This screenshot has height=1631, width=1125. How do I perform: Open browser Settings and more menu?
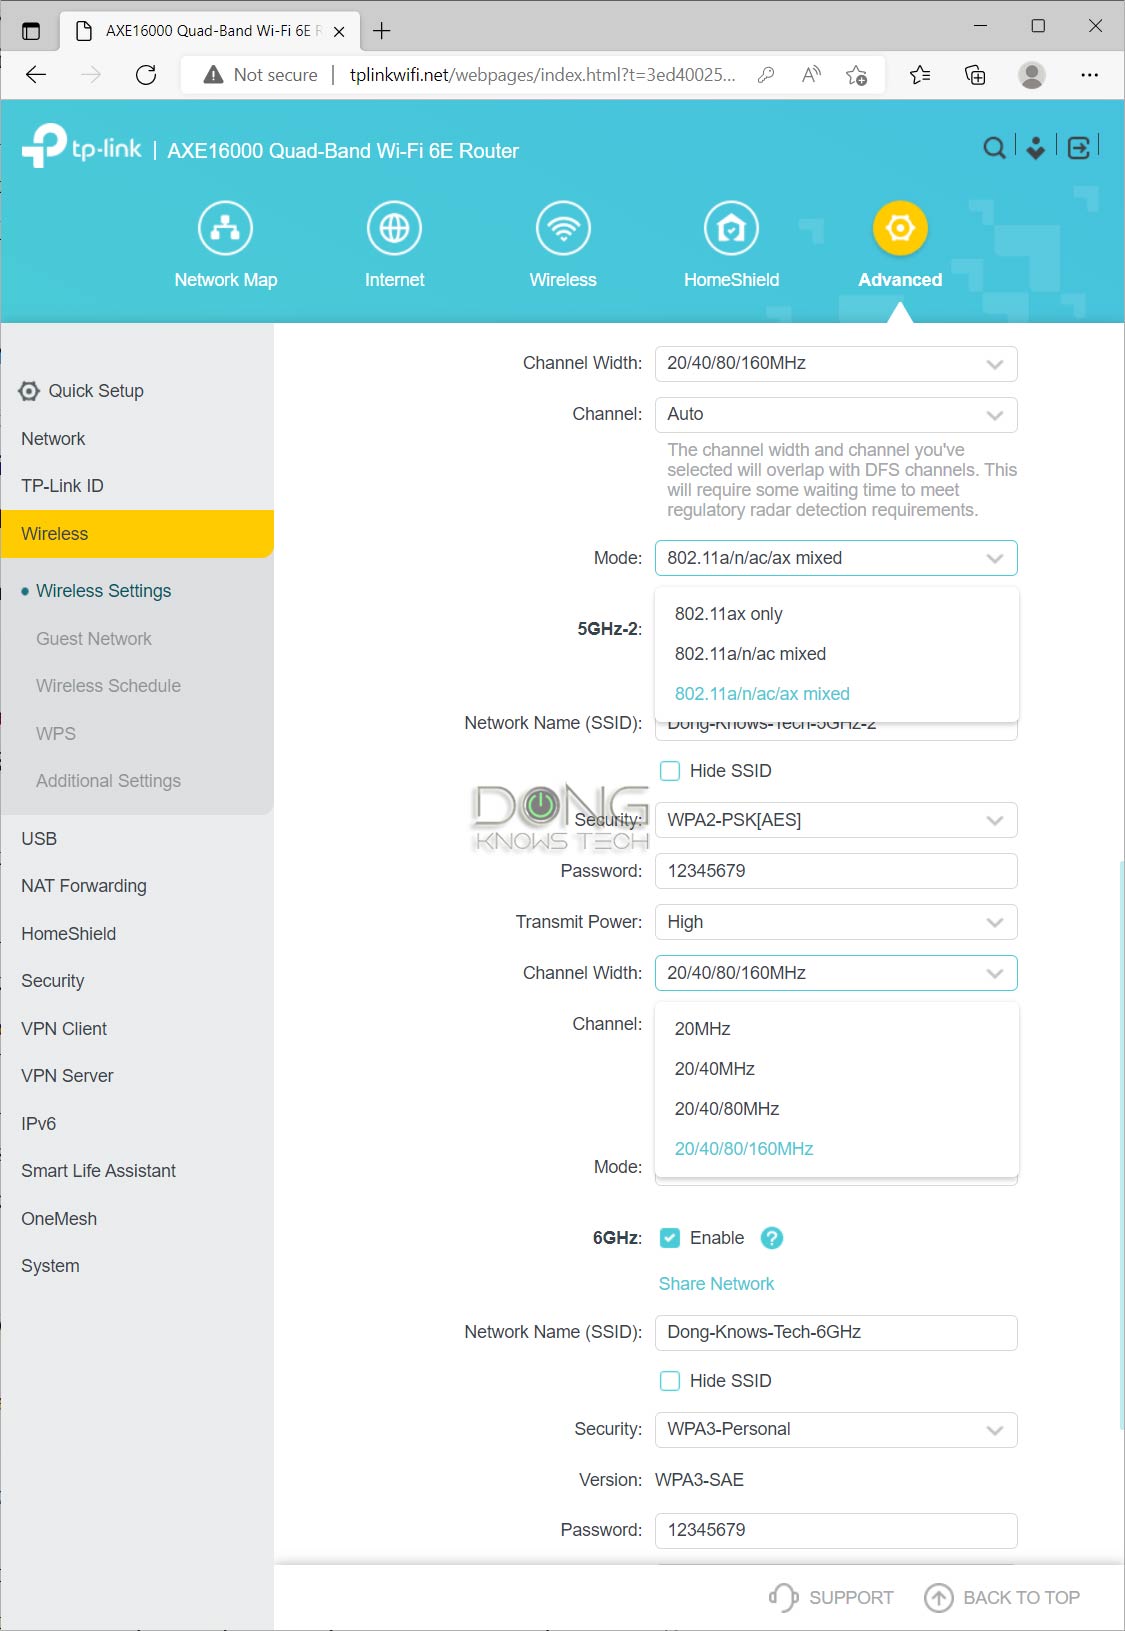pyautogui.click(x=1089, y=75)
